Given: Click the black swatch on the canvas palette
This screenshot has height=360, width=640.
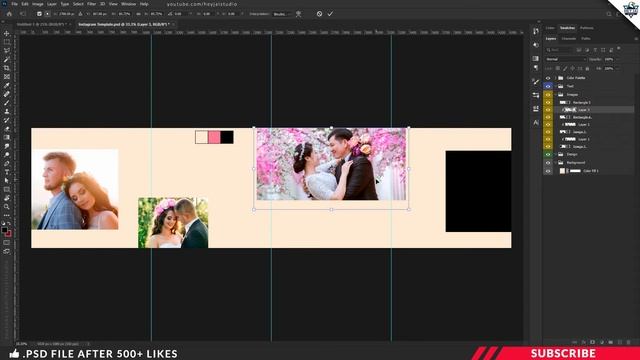Looking at the screenshot, I should tap(227, 137).
